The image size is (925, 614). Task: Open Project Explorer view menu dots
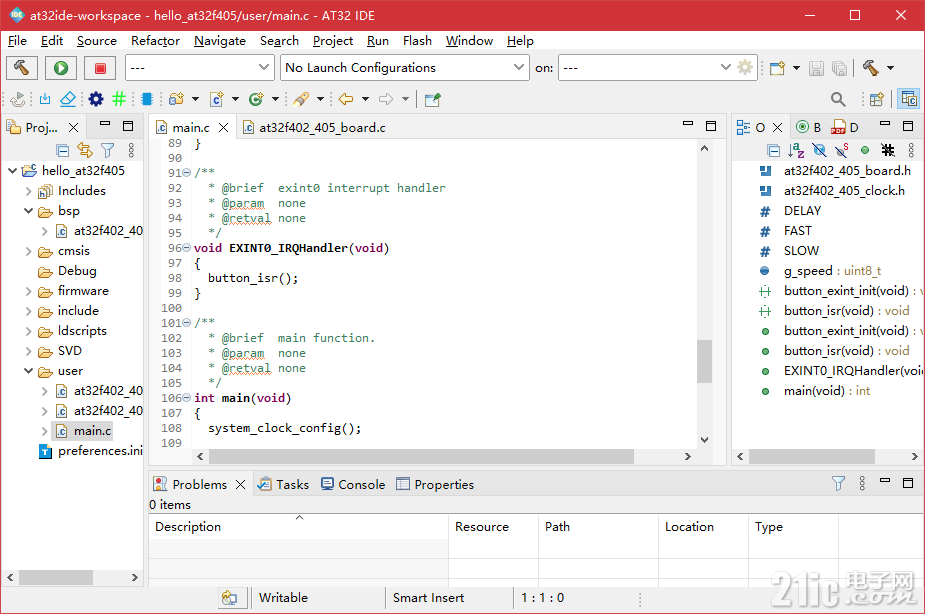131,150
